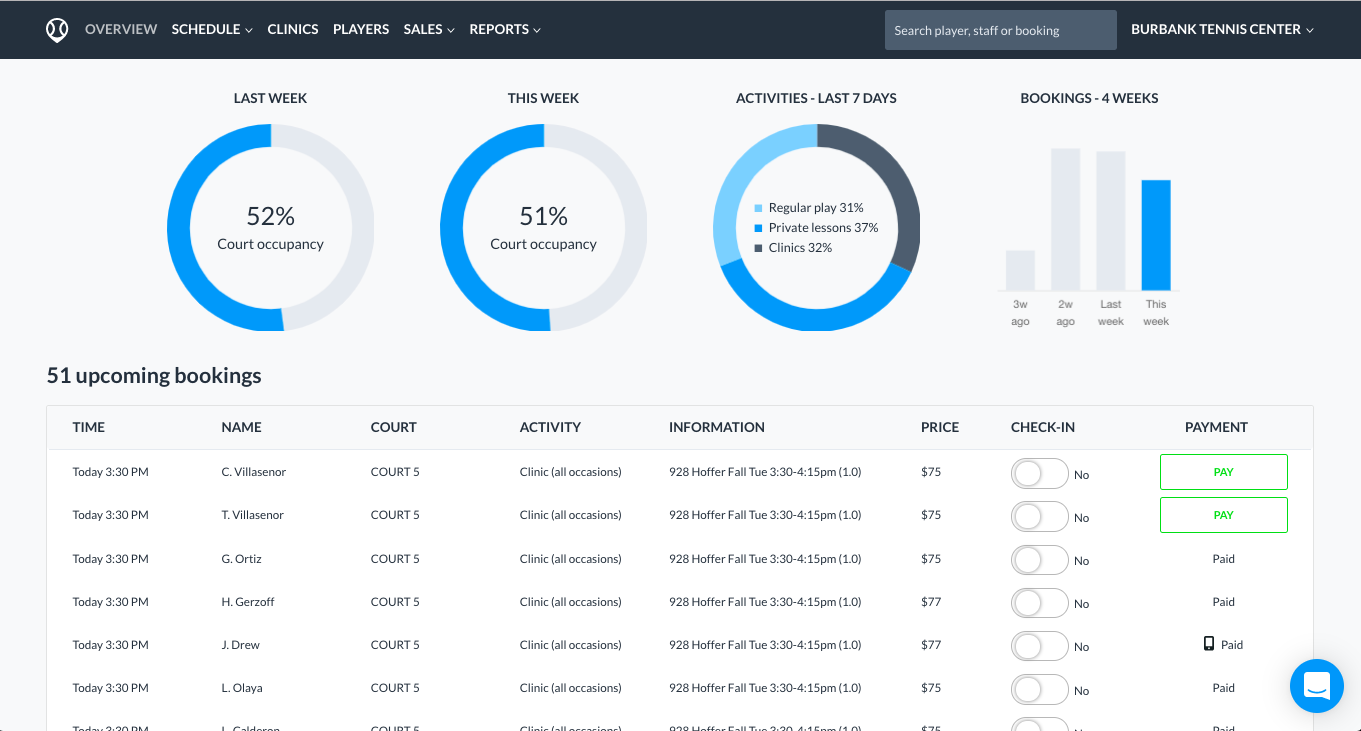
Task: Go to the Overview page
Action: point(121,29)
